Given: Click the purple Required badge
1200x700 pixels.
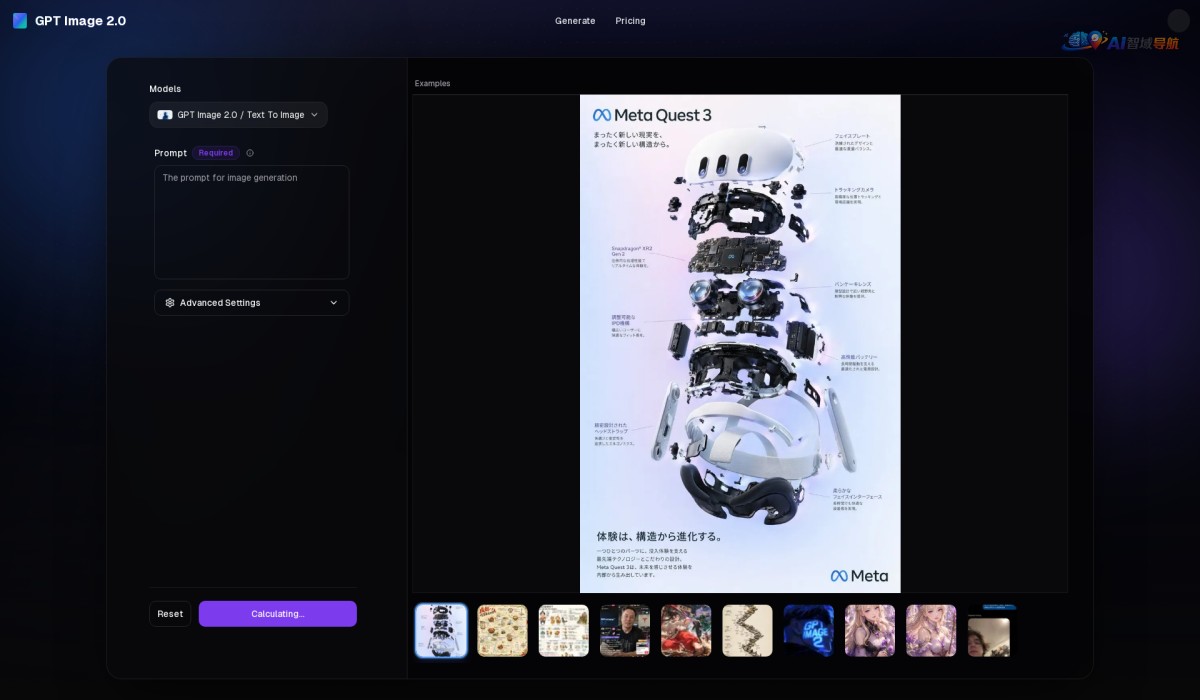Looking at the screenshot, I should point(216,153).
